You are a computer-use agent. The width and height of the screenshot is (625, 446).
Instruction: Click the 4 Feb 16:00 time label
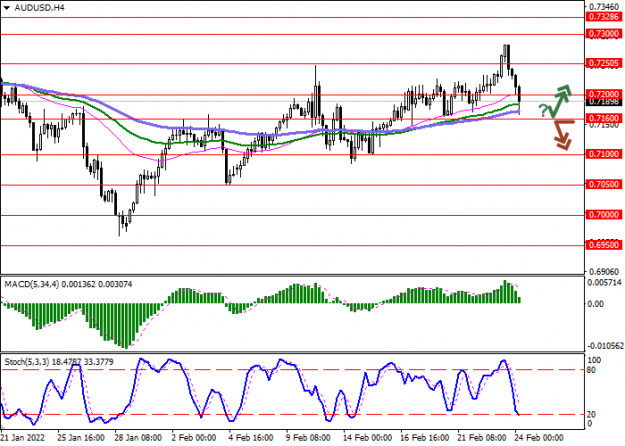tap(252, 438)
